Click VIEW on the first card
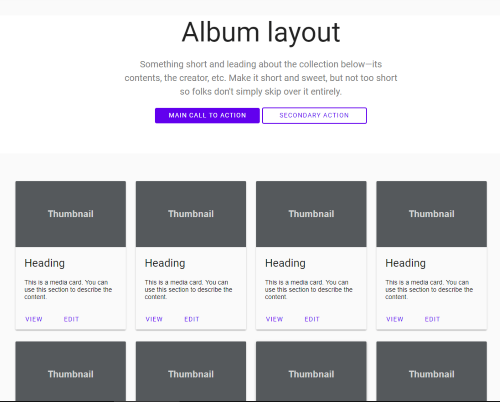 coord(34,319)
